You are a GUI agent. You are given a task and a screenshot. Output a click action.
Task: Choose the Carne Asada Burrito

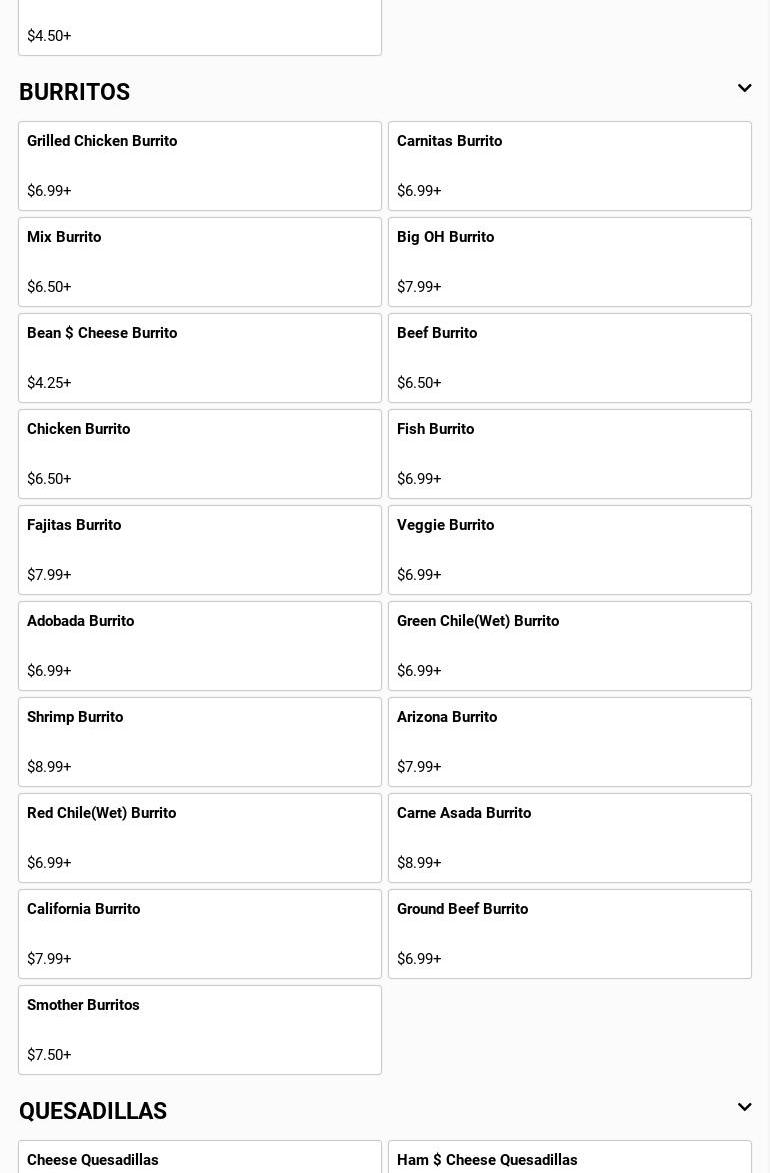[570, 838]
